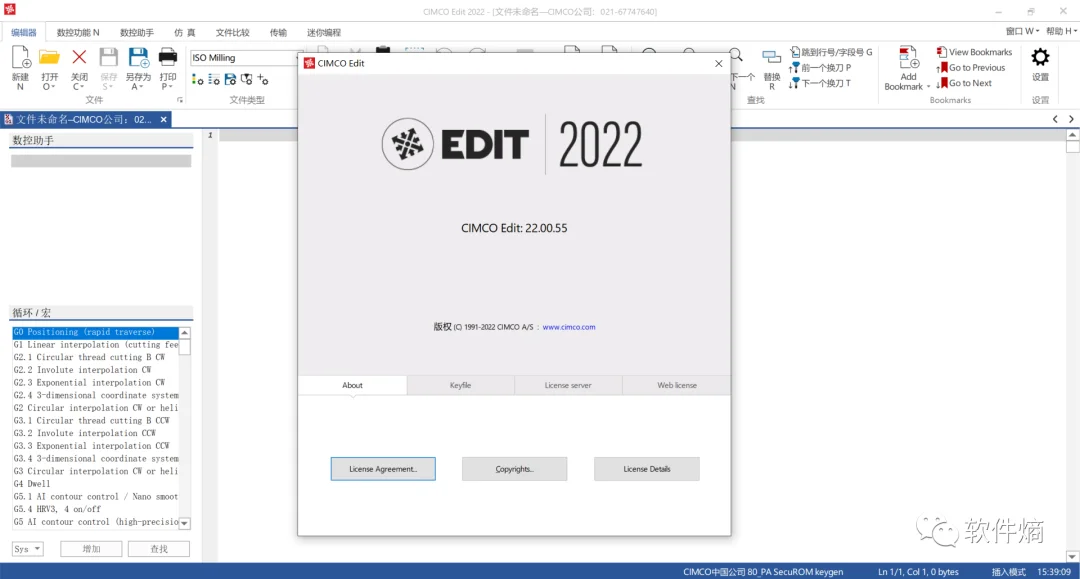1080x579 pixels.
Task: Go to Next bookmark
Action: pyautogui.click(x=968, y=83)
